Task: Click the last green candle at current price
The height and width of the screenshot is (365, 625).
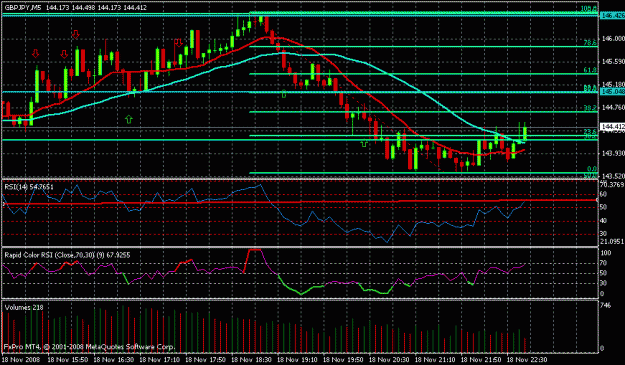Action: tap(525, 133)
